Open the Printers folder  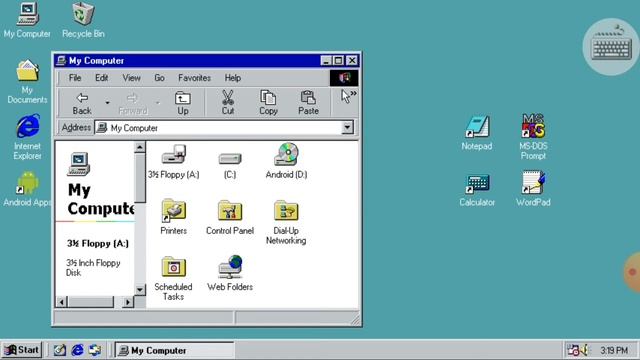click(173, 217)
